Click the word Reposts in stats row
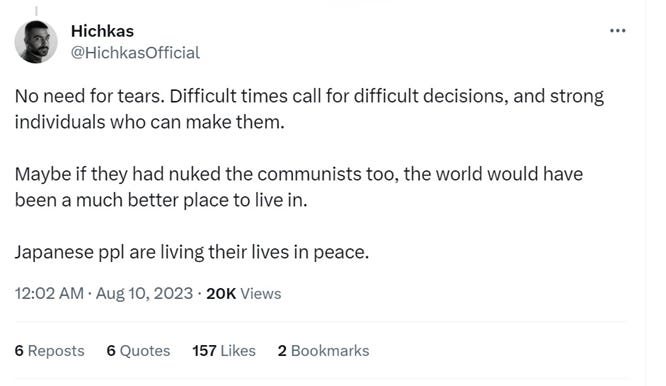This screenshot has height=386, width=666. point(56,351)
